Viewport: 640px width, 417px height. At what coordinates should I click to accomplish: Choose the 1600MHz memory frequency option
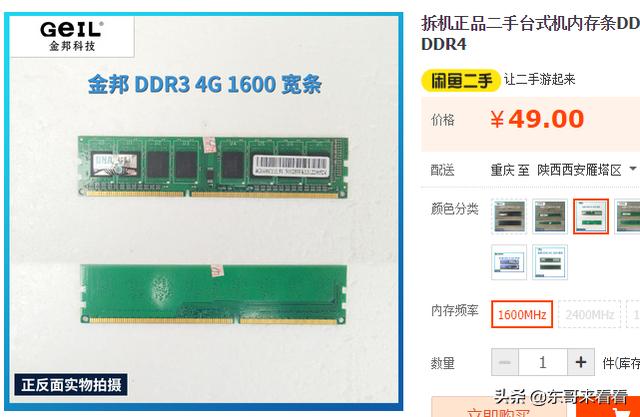tap(522, 314)
